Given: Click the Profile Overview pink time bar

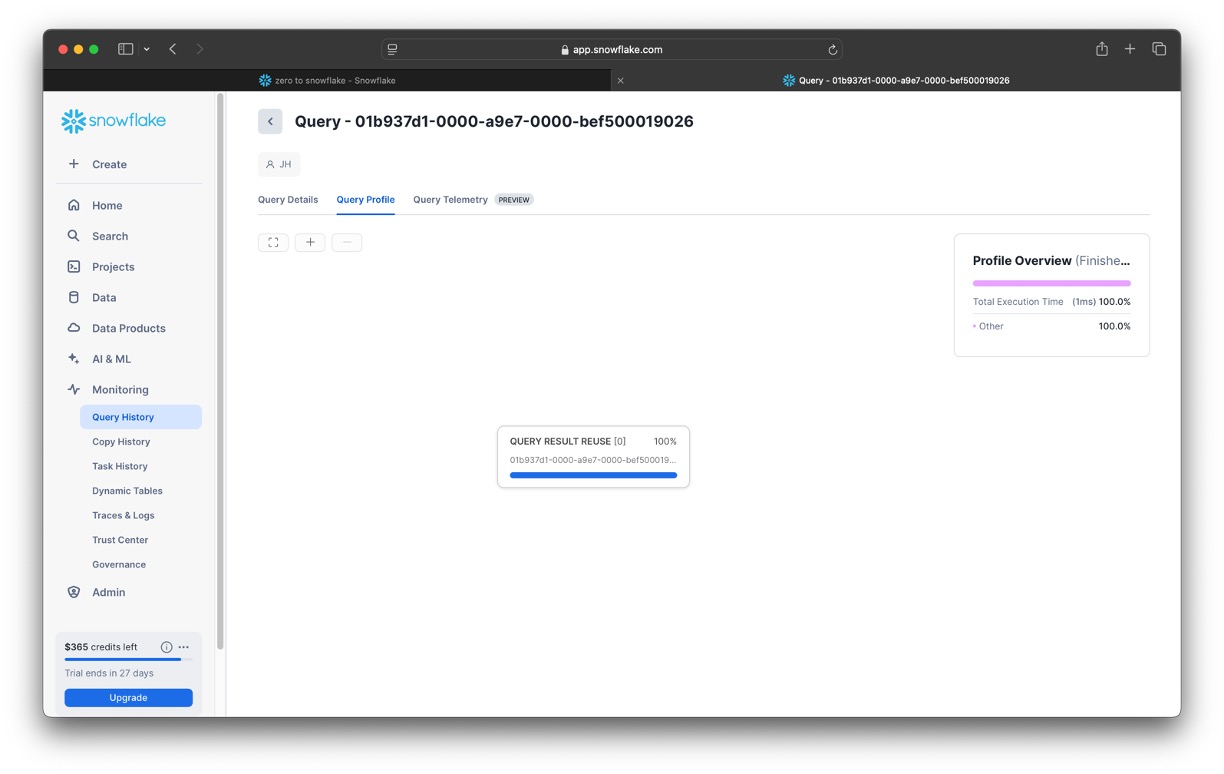Looking at the screenshot, I should [1051, 283].
